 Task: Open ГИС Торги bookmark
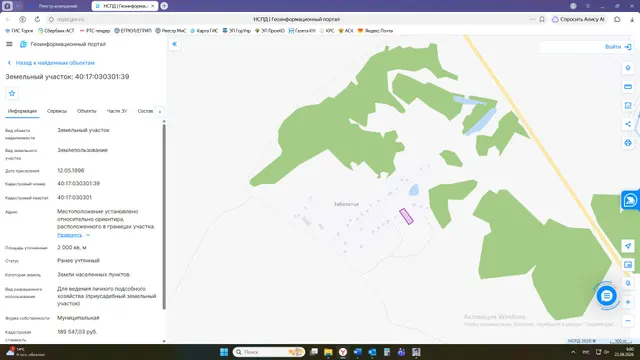point(19,31)
